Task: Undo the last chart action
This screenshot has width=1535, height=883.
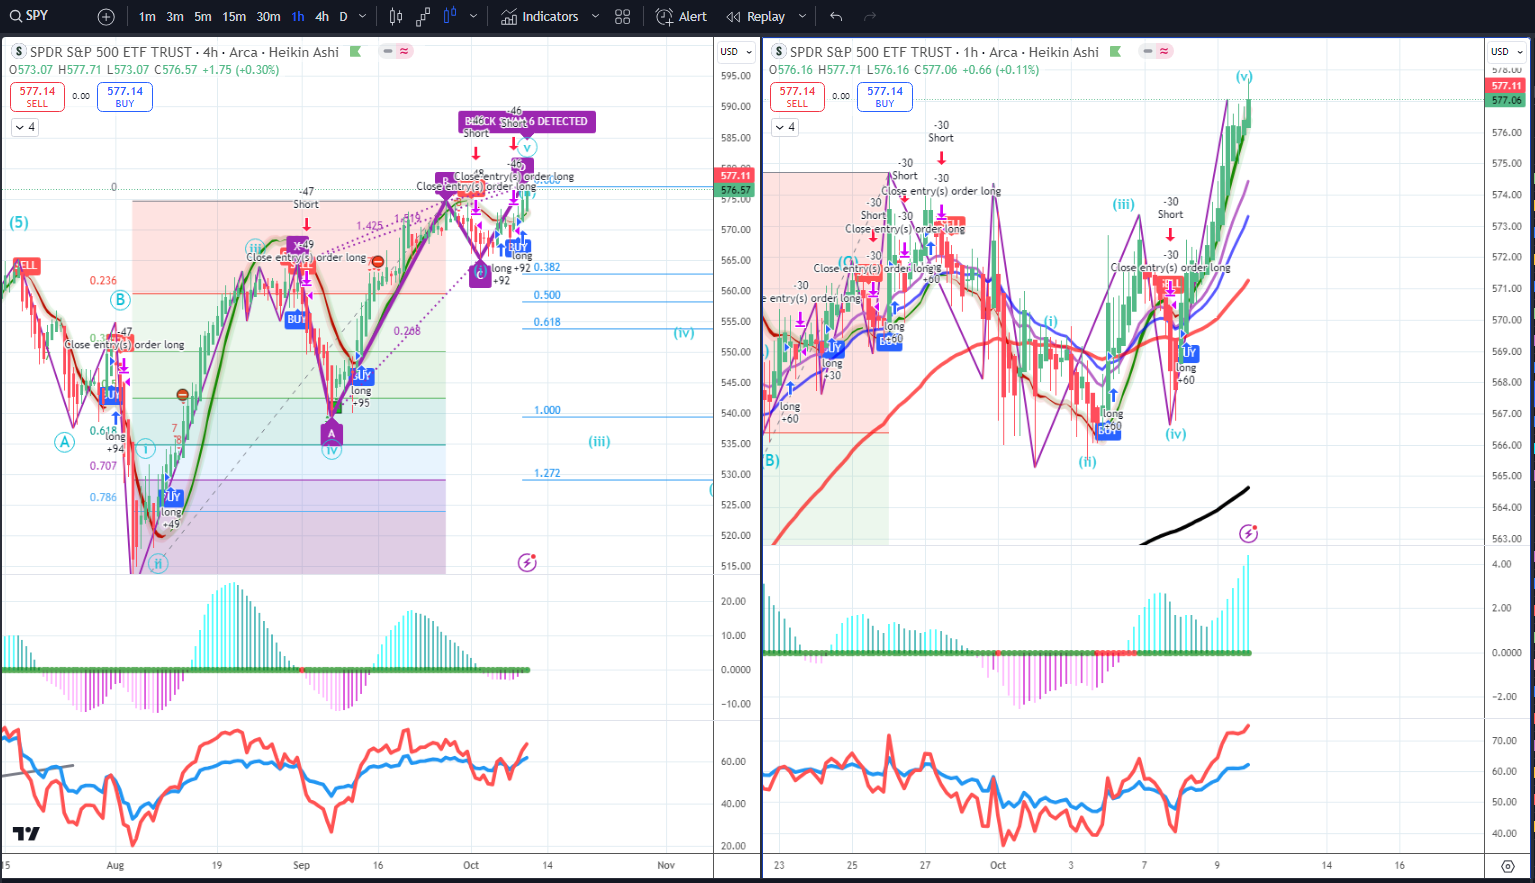Action: [836, 17]
